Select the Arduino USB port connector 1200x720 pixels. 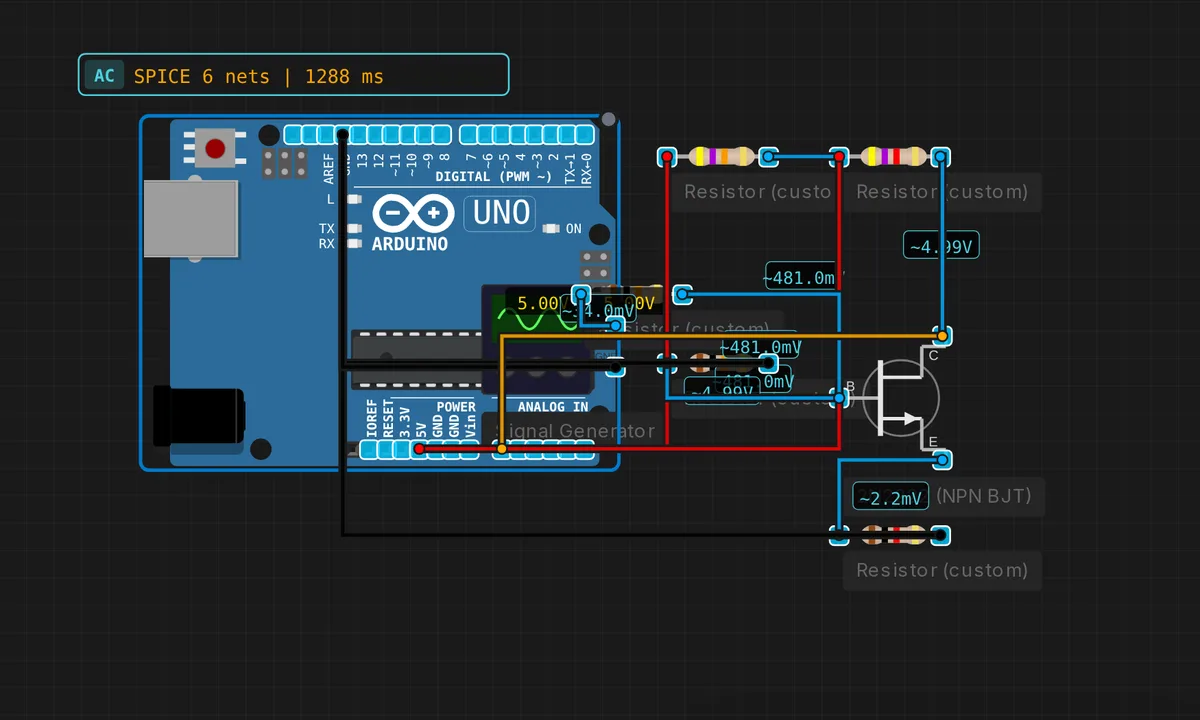tap(190, 218)
